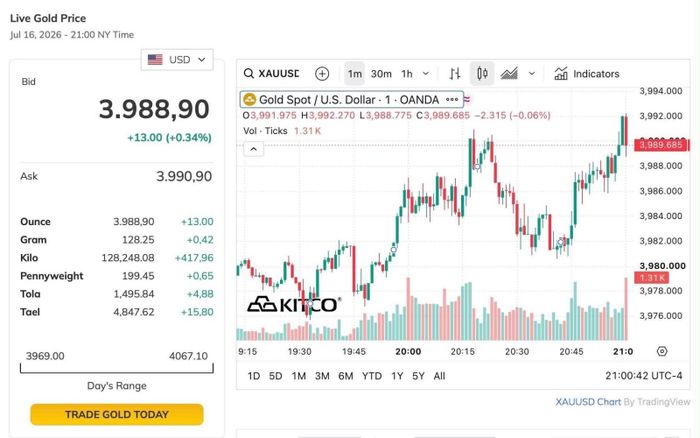The image size is (700, 438).
Task: Collapse the legend with the up chevron
Action: tap(254, 149)
